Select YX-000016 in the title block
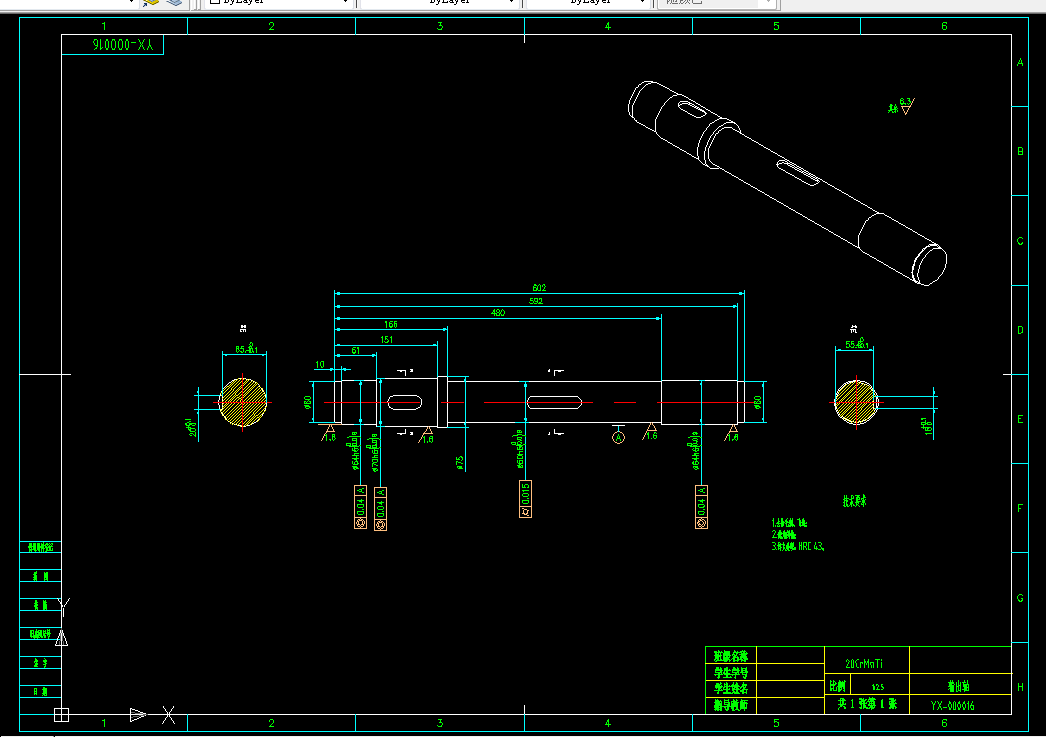 [953, 705]
